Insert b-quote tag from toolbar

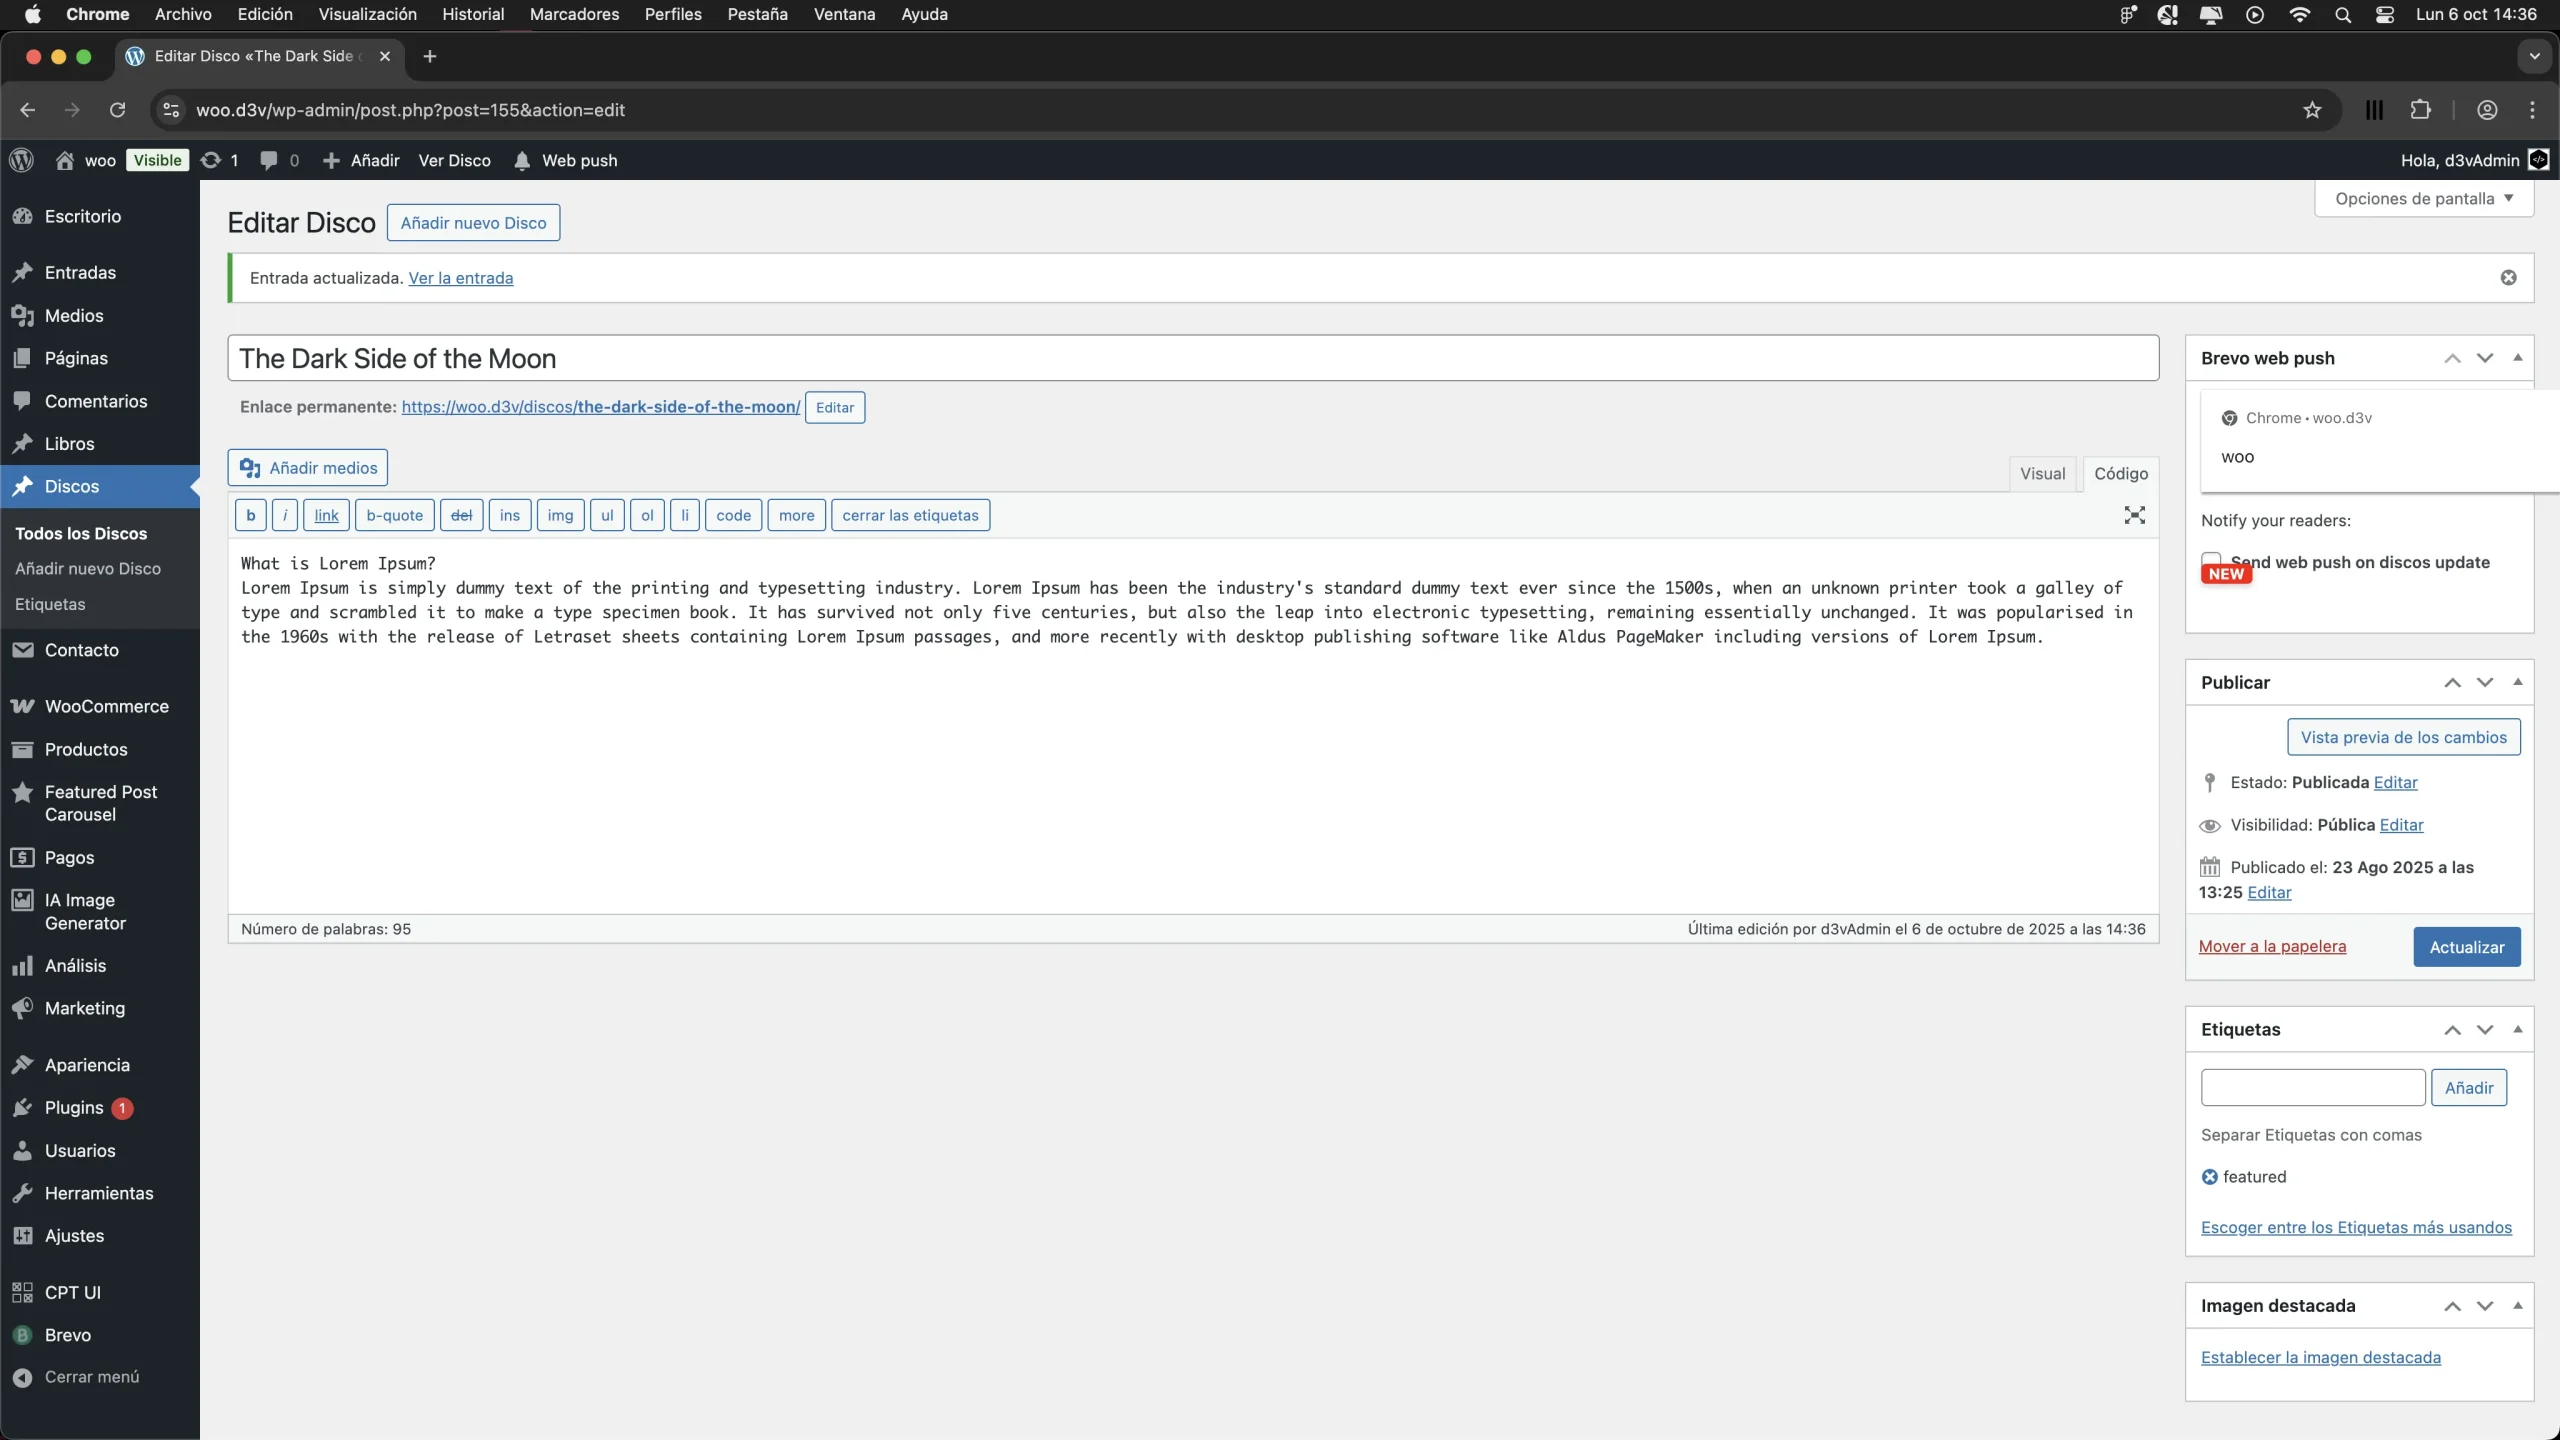[394, 515]
